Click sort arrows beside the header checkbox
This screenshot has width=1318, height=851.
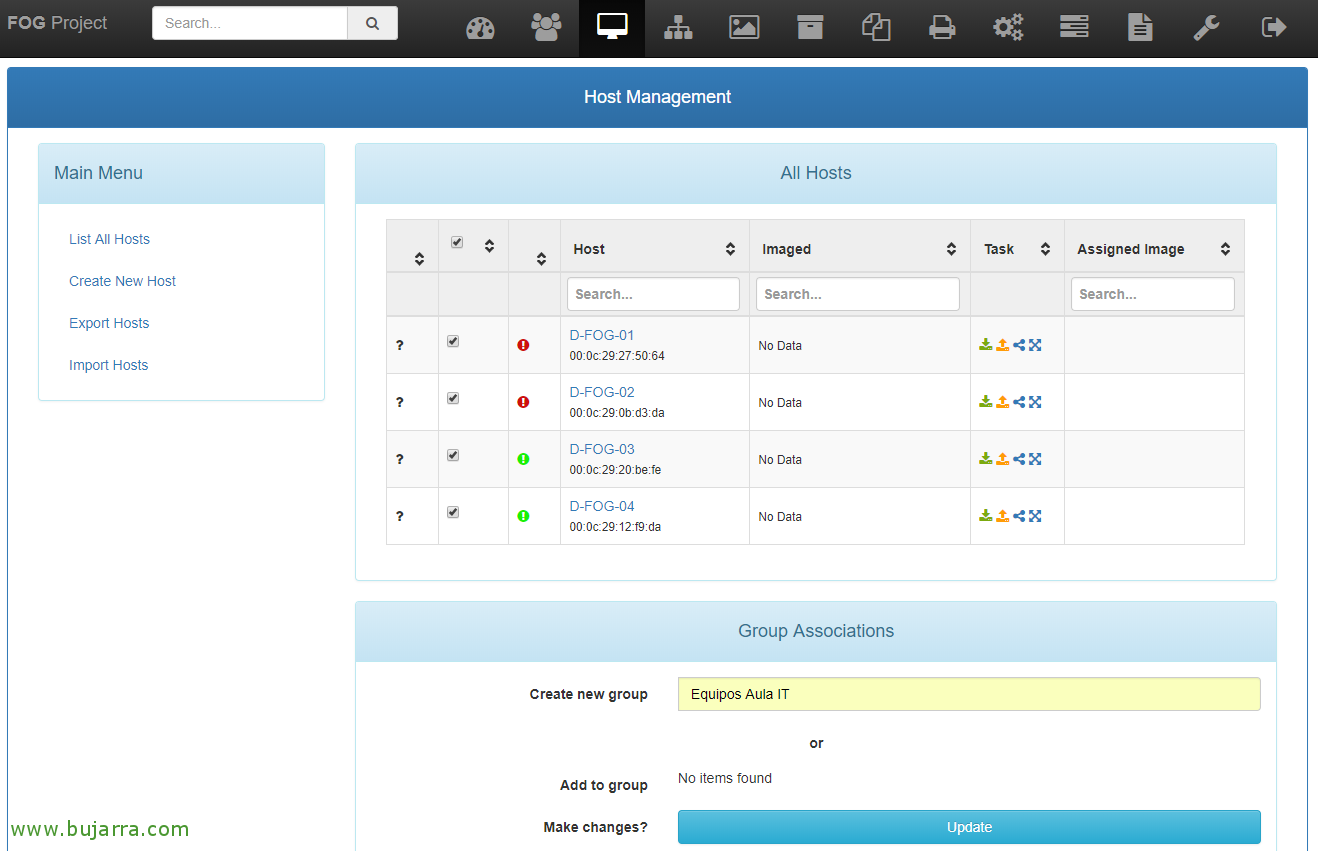(x=489, y=246)
